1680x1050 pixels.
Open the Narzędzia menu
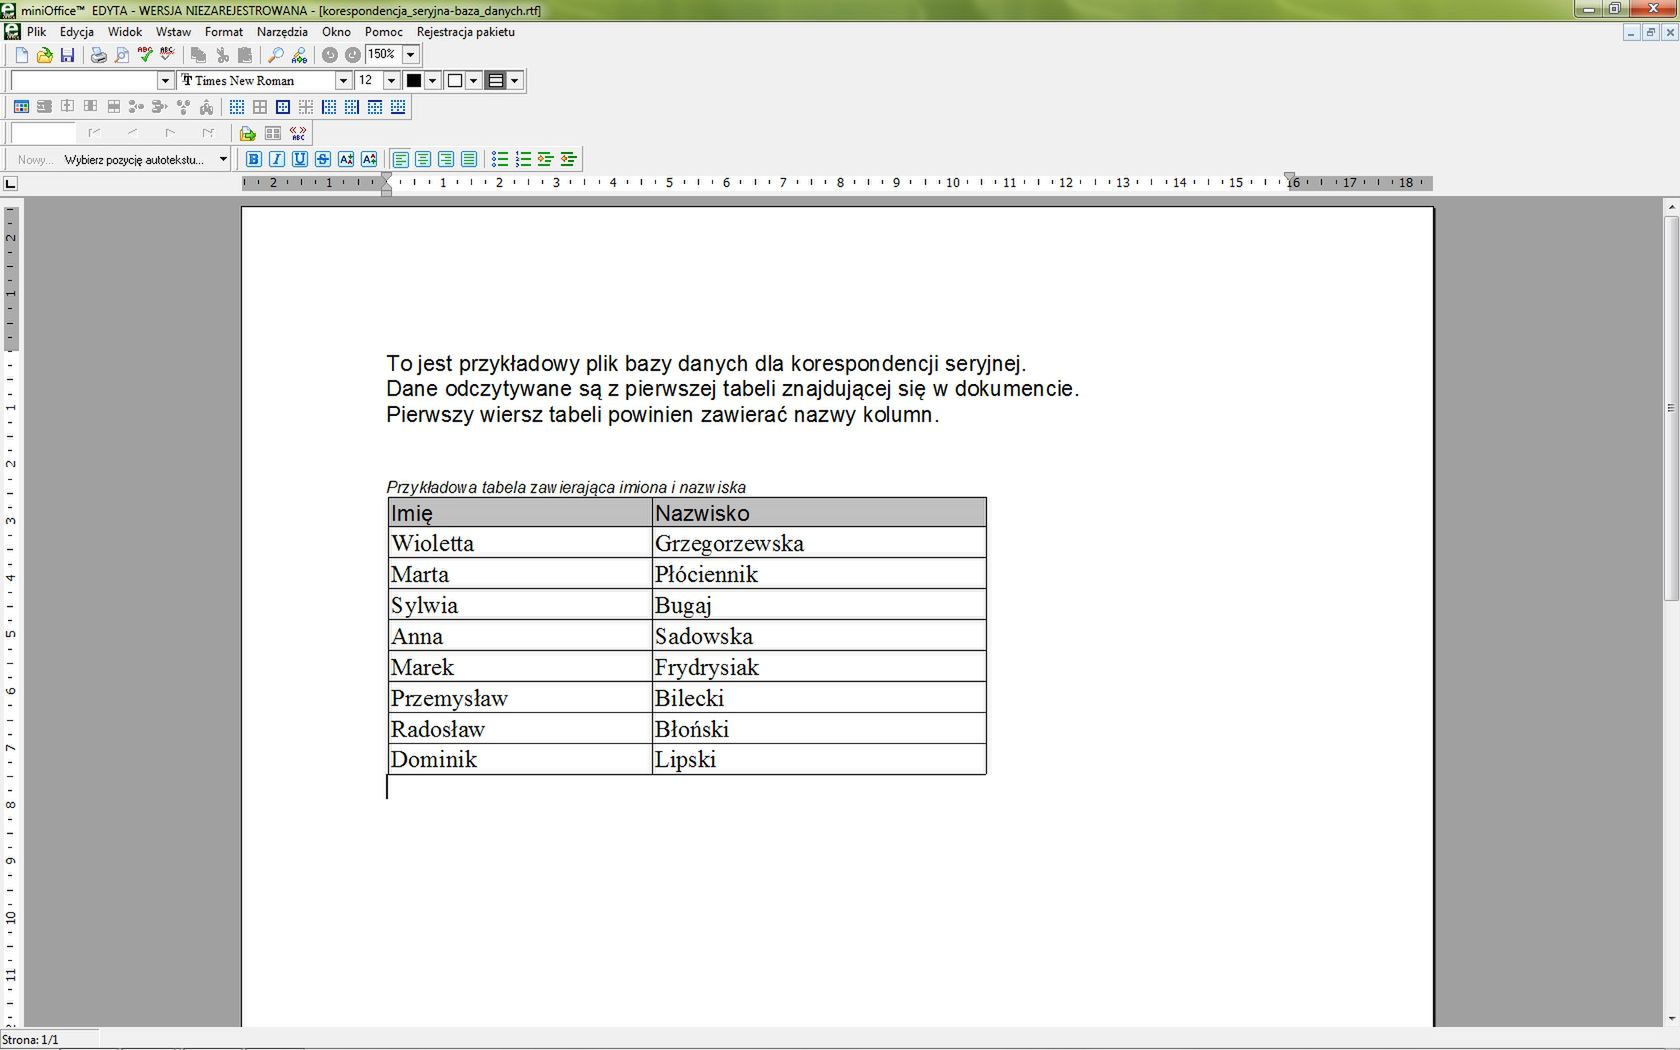pos(282,32)
